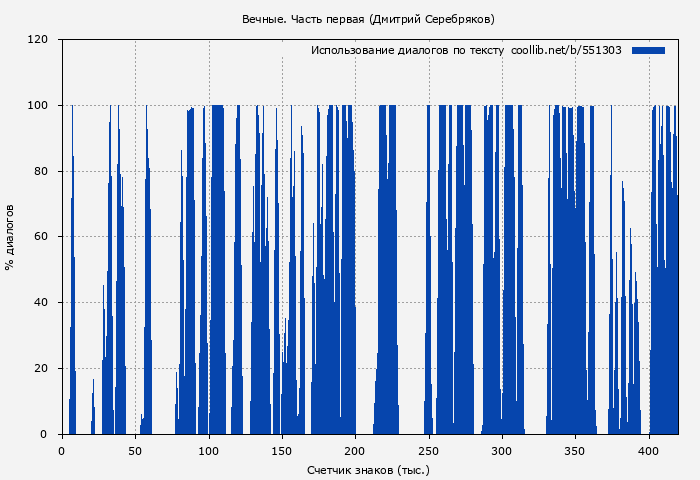Click the x-axis tick label 150
This screenshot has width=700, height=480.
(x=282, y=451)
